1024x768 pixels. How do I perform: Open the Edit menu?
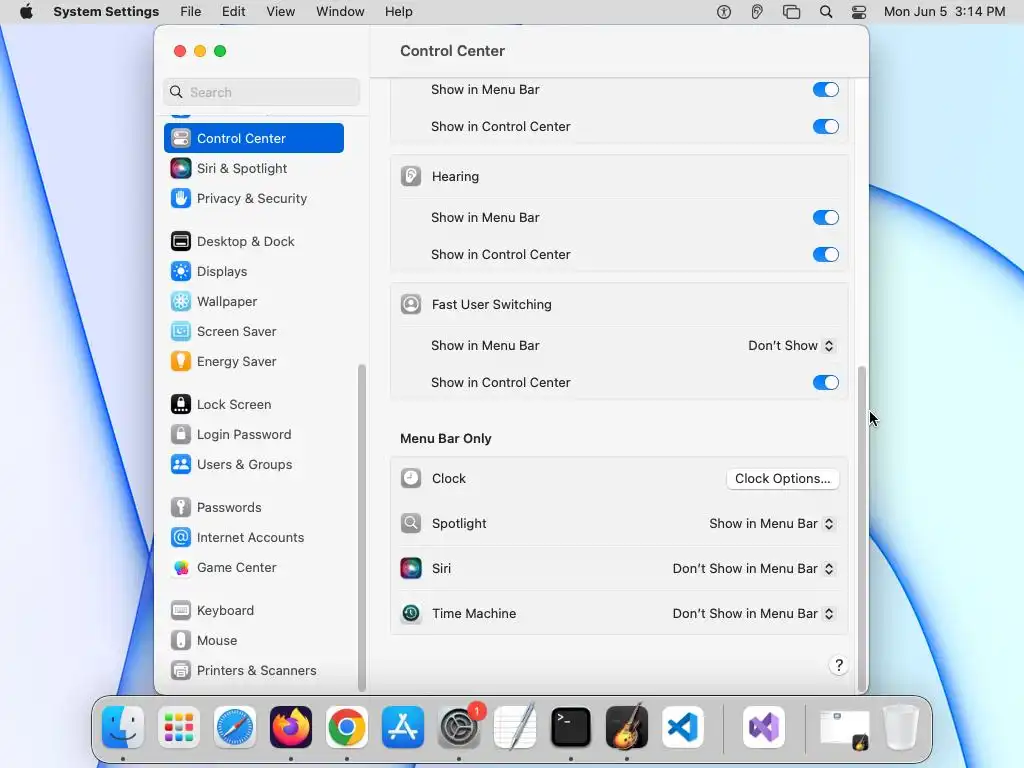[x=233, y=12]
